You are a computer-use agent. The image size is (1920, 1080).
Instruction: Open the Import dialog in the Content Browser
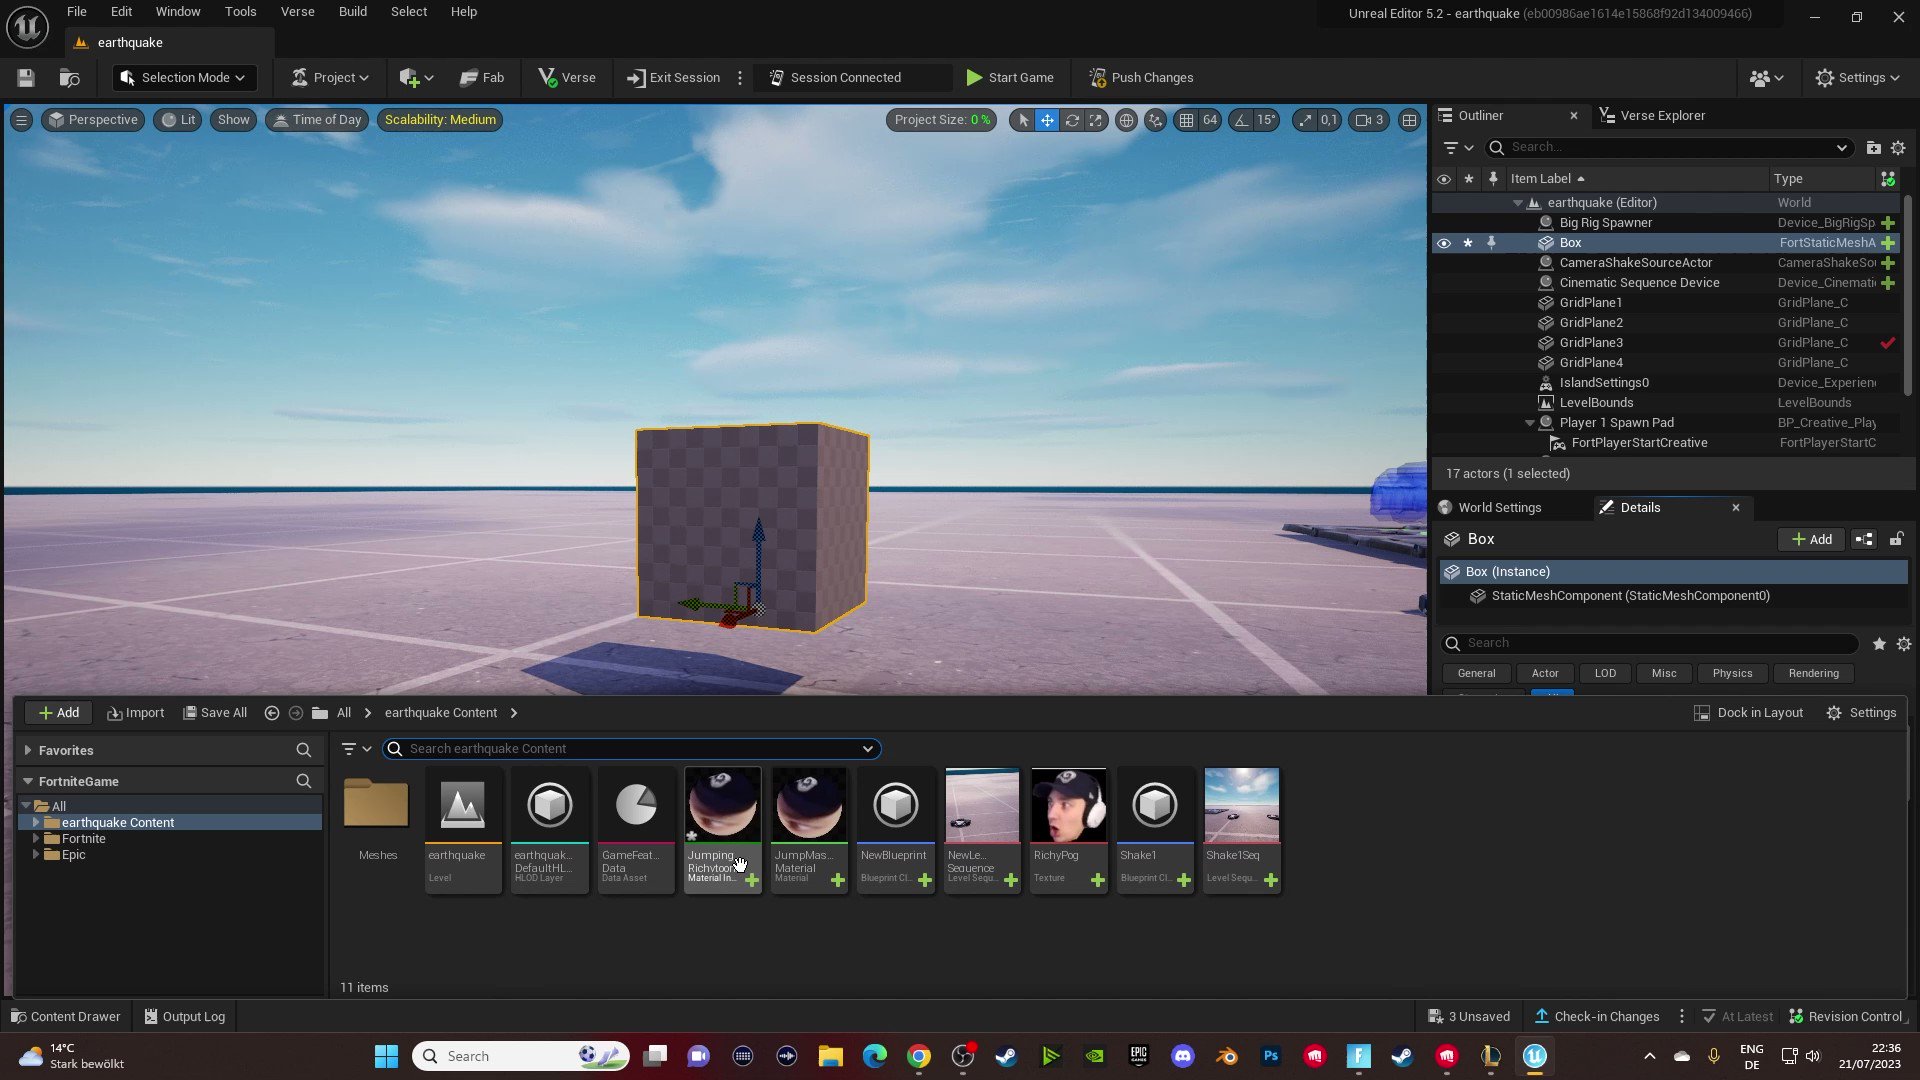(x=136, y=712)
